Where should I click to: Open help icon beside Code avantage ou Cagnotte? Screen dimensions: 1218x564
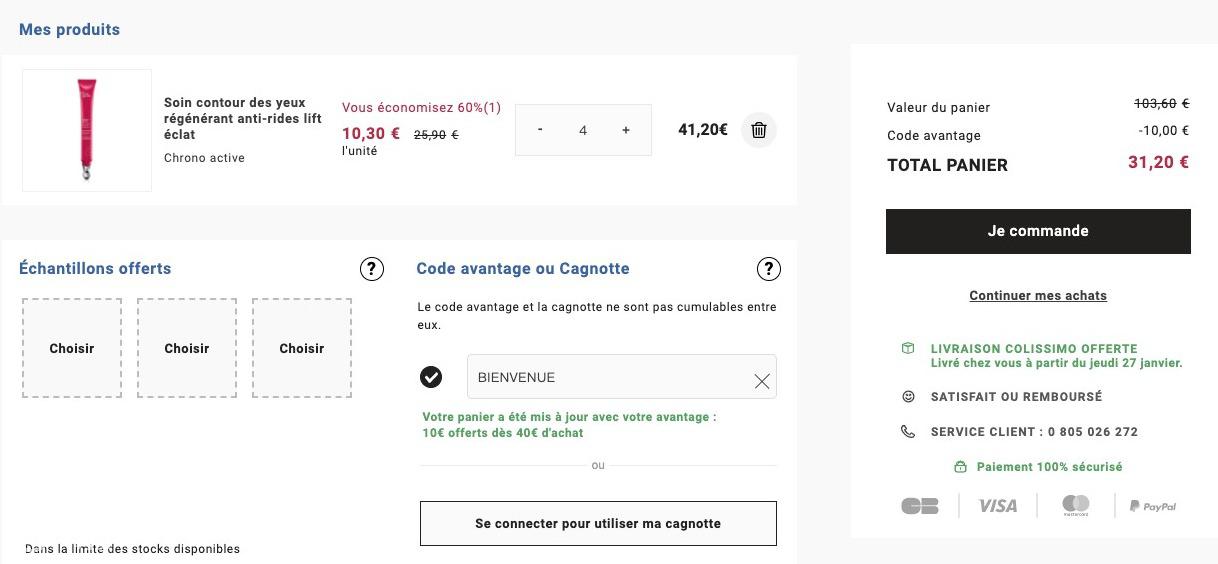click(x=768, y=269)
